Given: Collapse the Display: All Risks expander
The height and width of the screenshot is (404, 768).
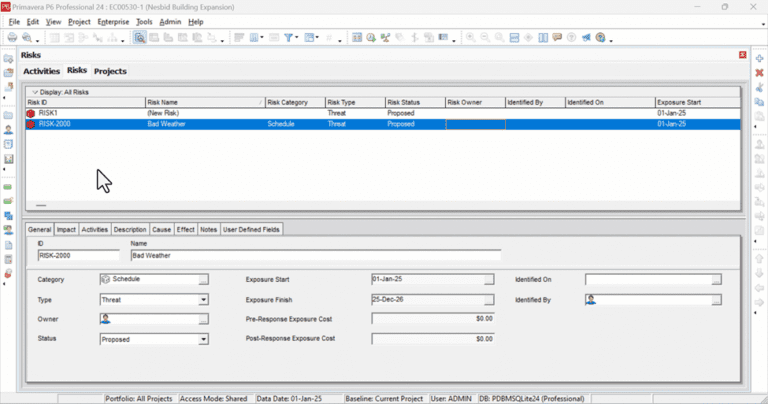Looking at the screenshot, I should [x=35, y=91].
